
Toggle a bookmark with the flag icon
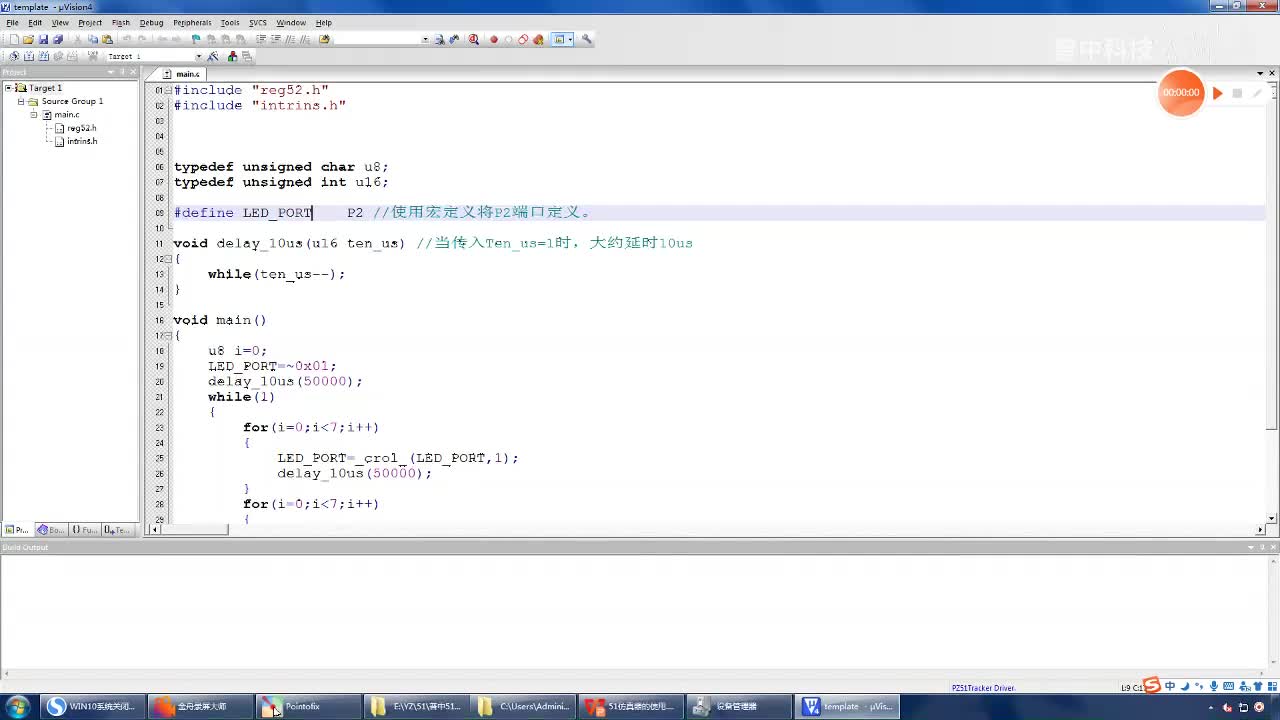(196, 40)
